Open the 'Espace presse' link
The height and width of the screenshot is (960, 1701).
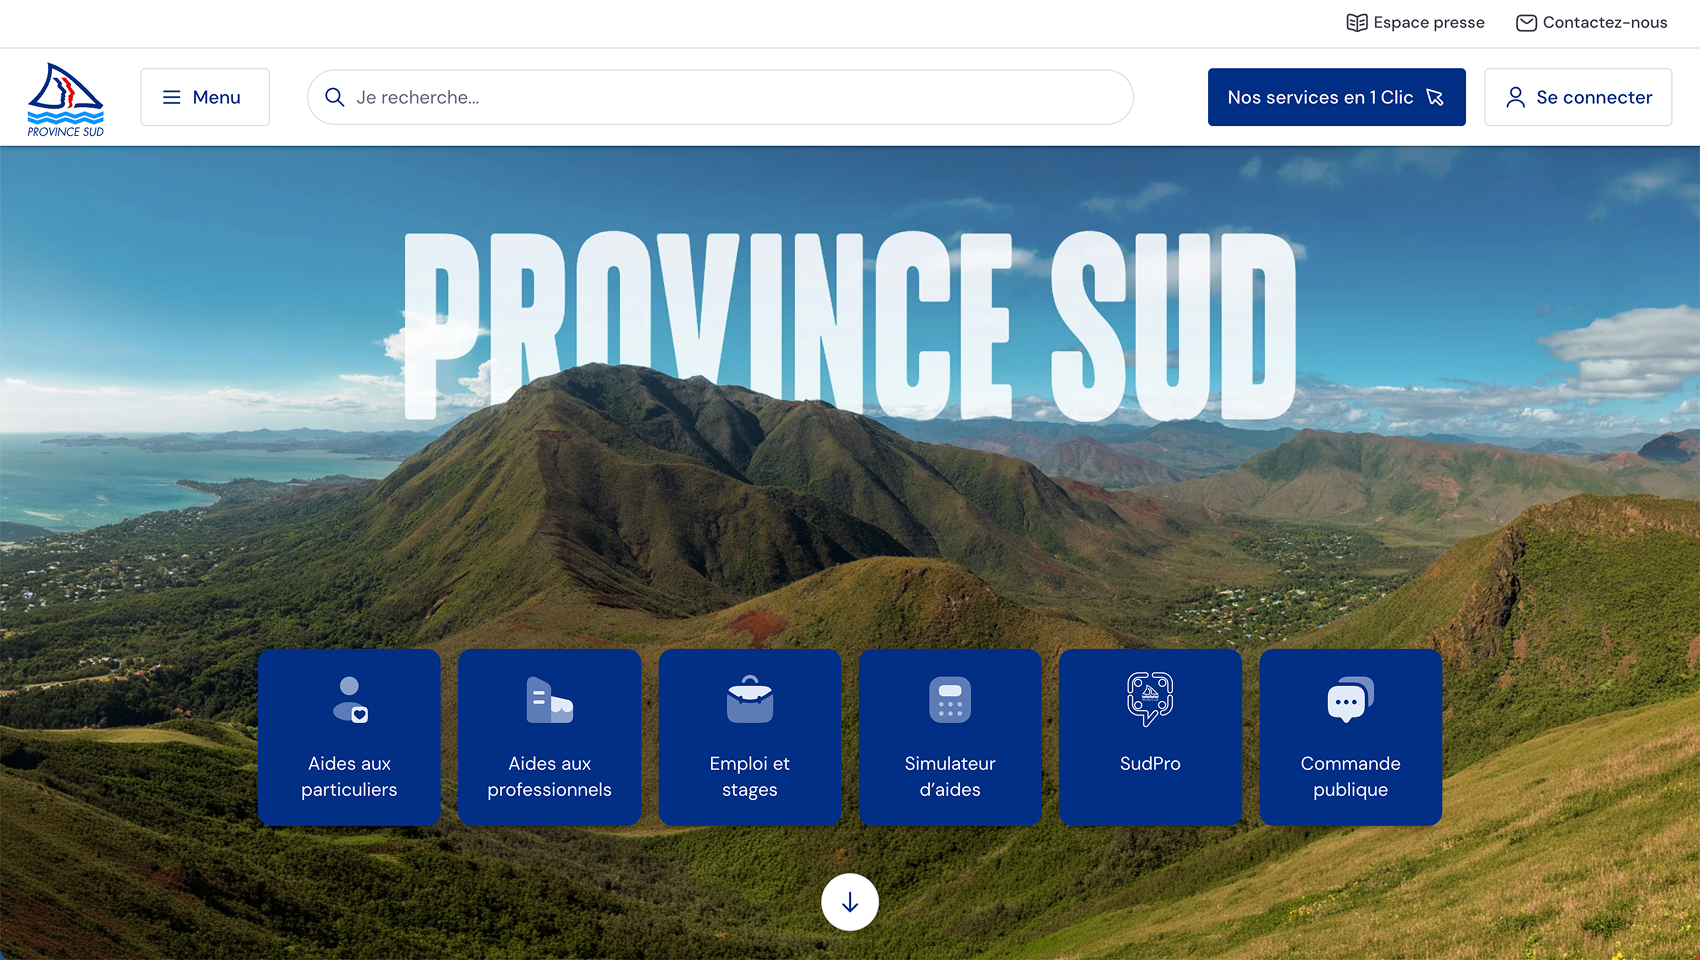(1415, 22)
